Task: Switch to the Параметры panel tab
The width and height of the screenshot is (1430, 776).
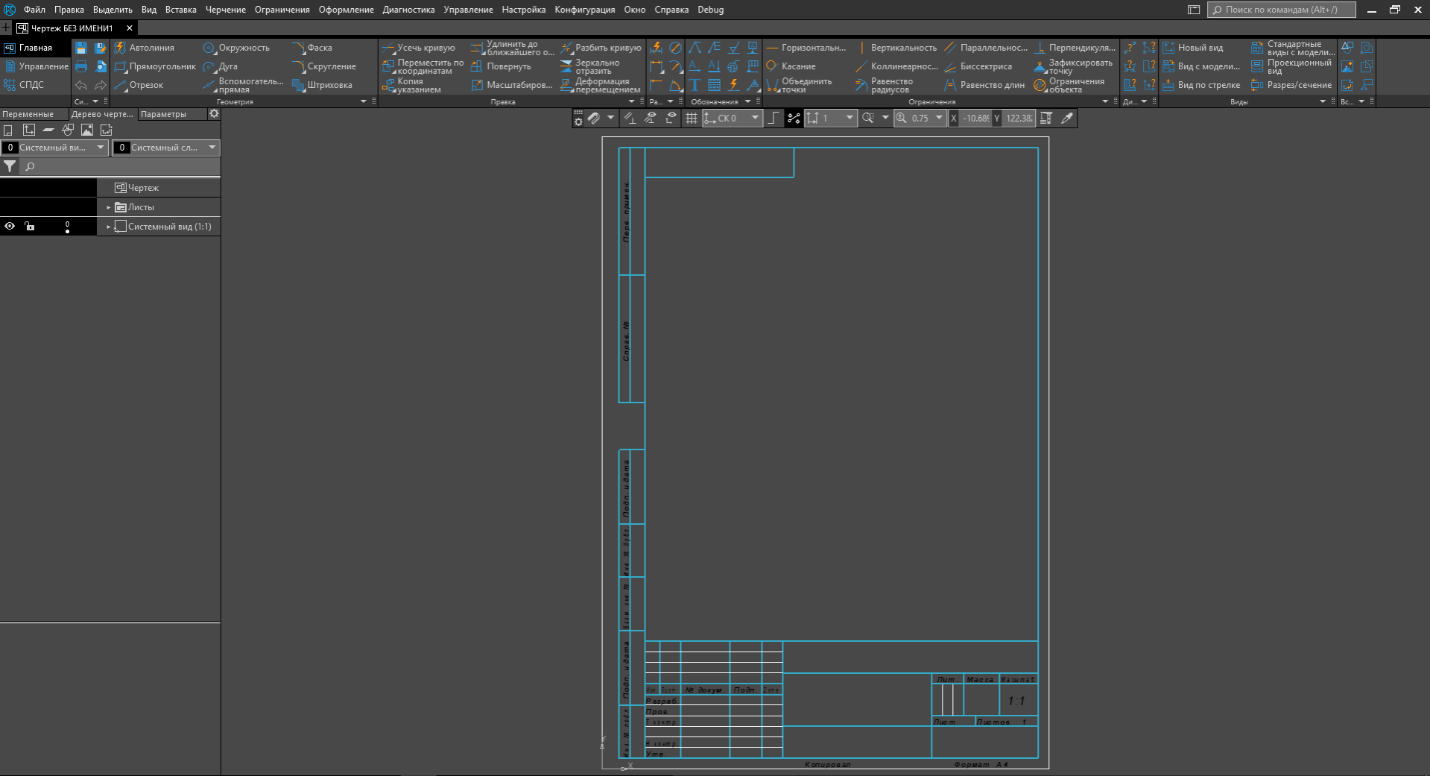Action: point(163,114)
